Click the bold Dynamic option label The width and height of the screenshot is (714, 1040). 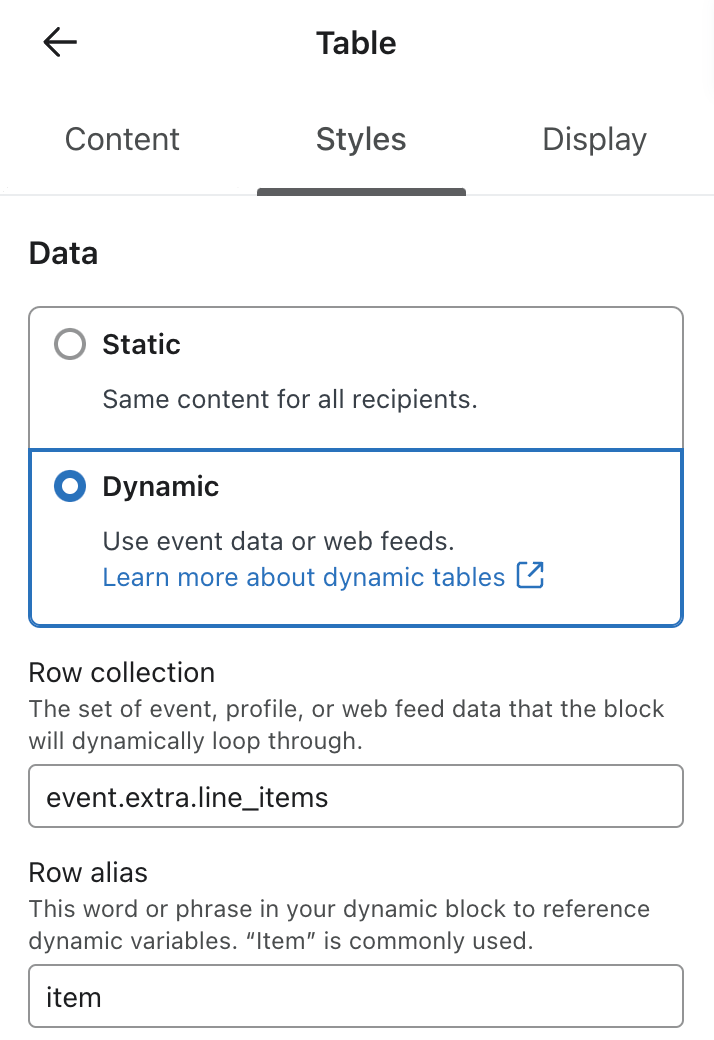[x=160, y=487]
